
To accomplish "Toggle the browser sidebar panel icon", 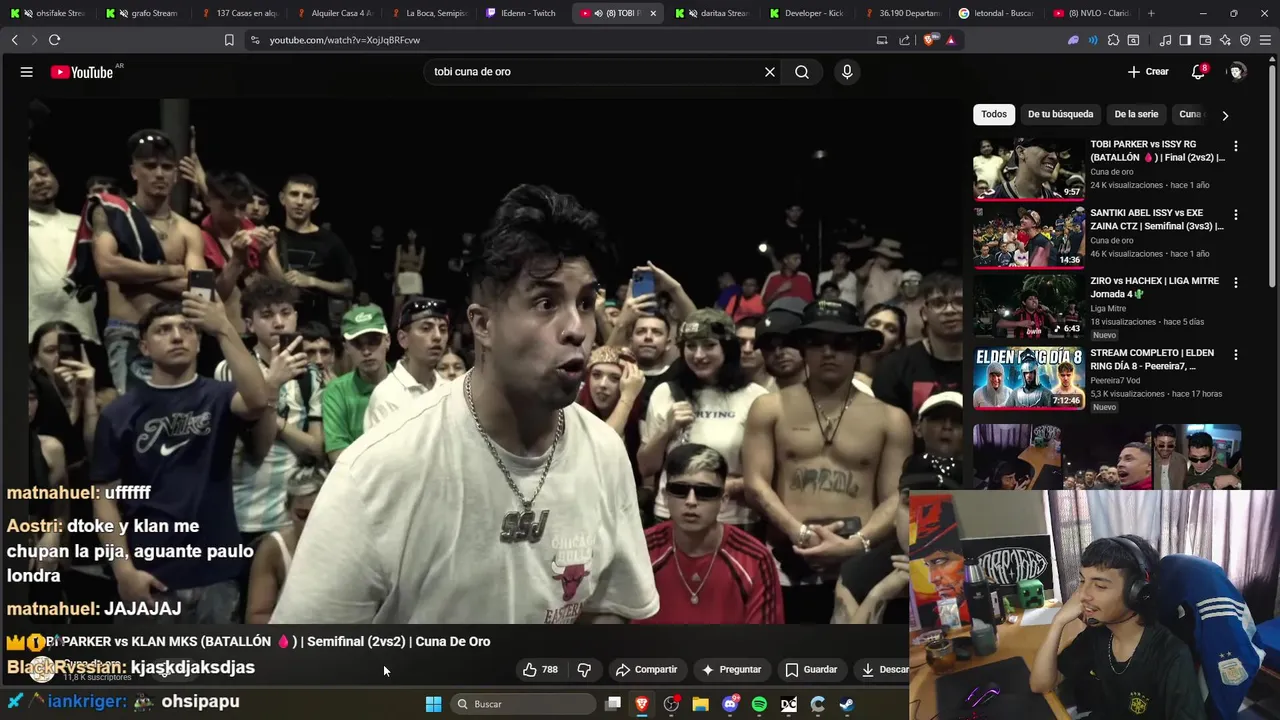I will coord(1185,40).
